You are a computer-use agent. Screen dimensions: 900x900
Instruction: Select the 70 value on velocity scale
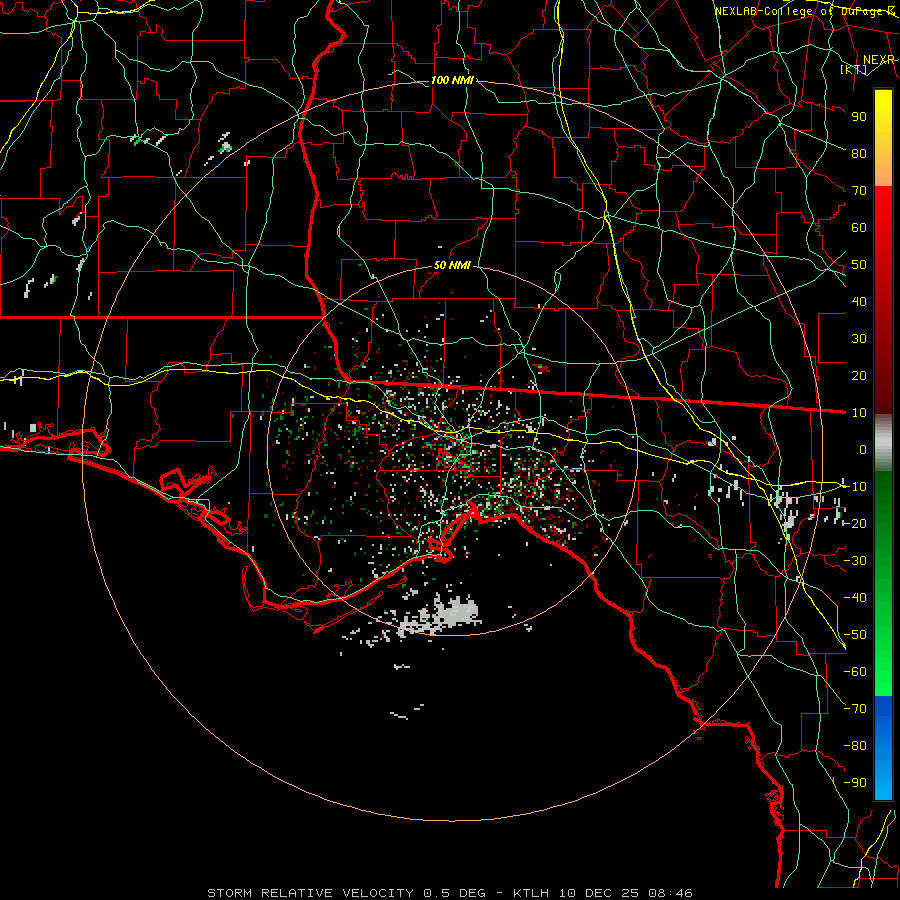click(859, 191)
